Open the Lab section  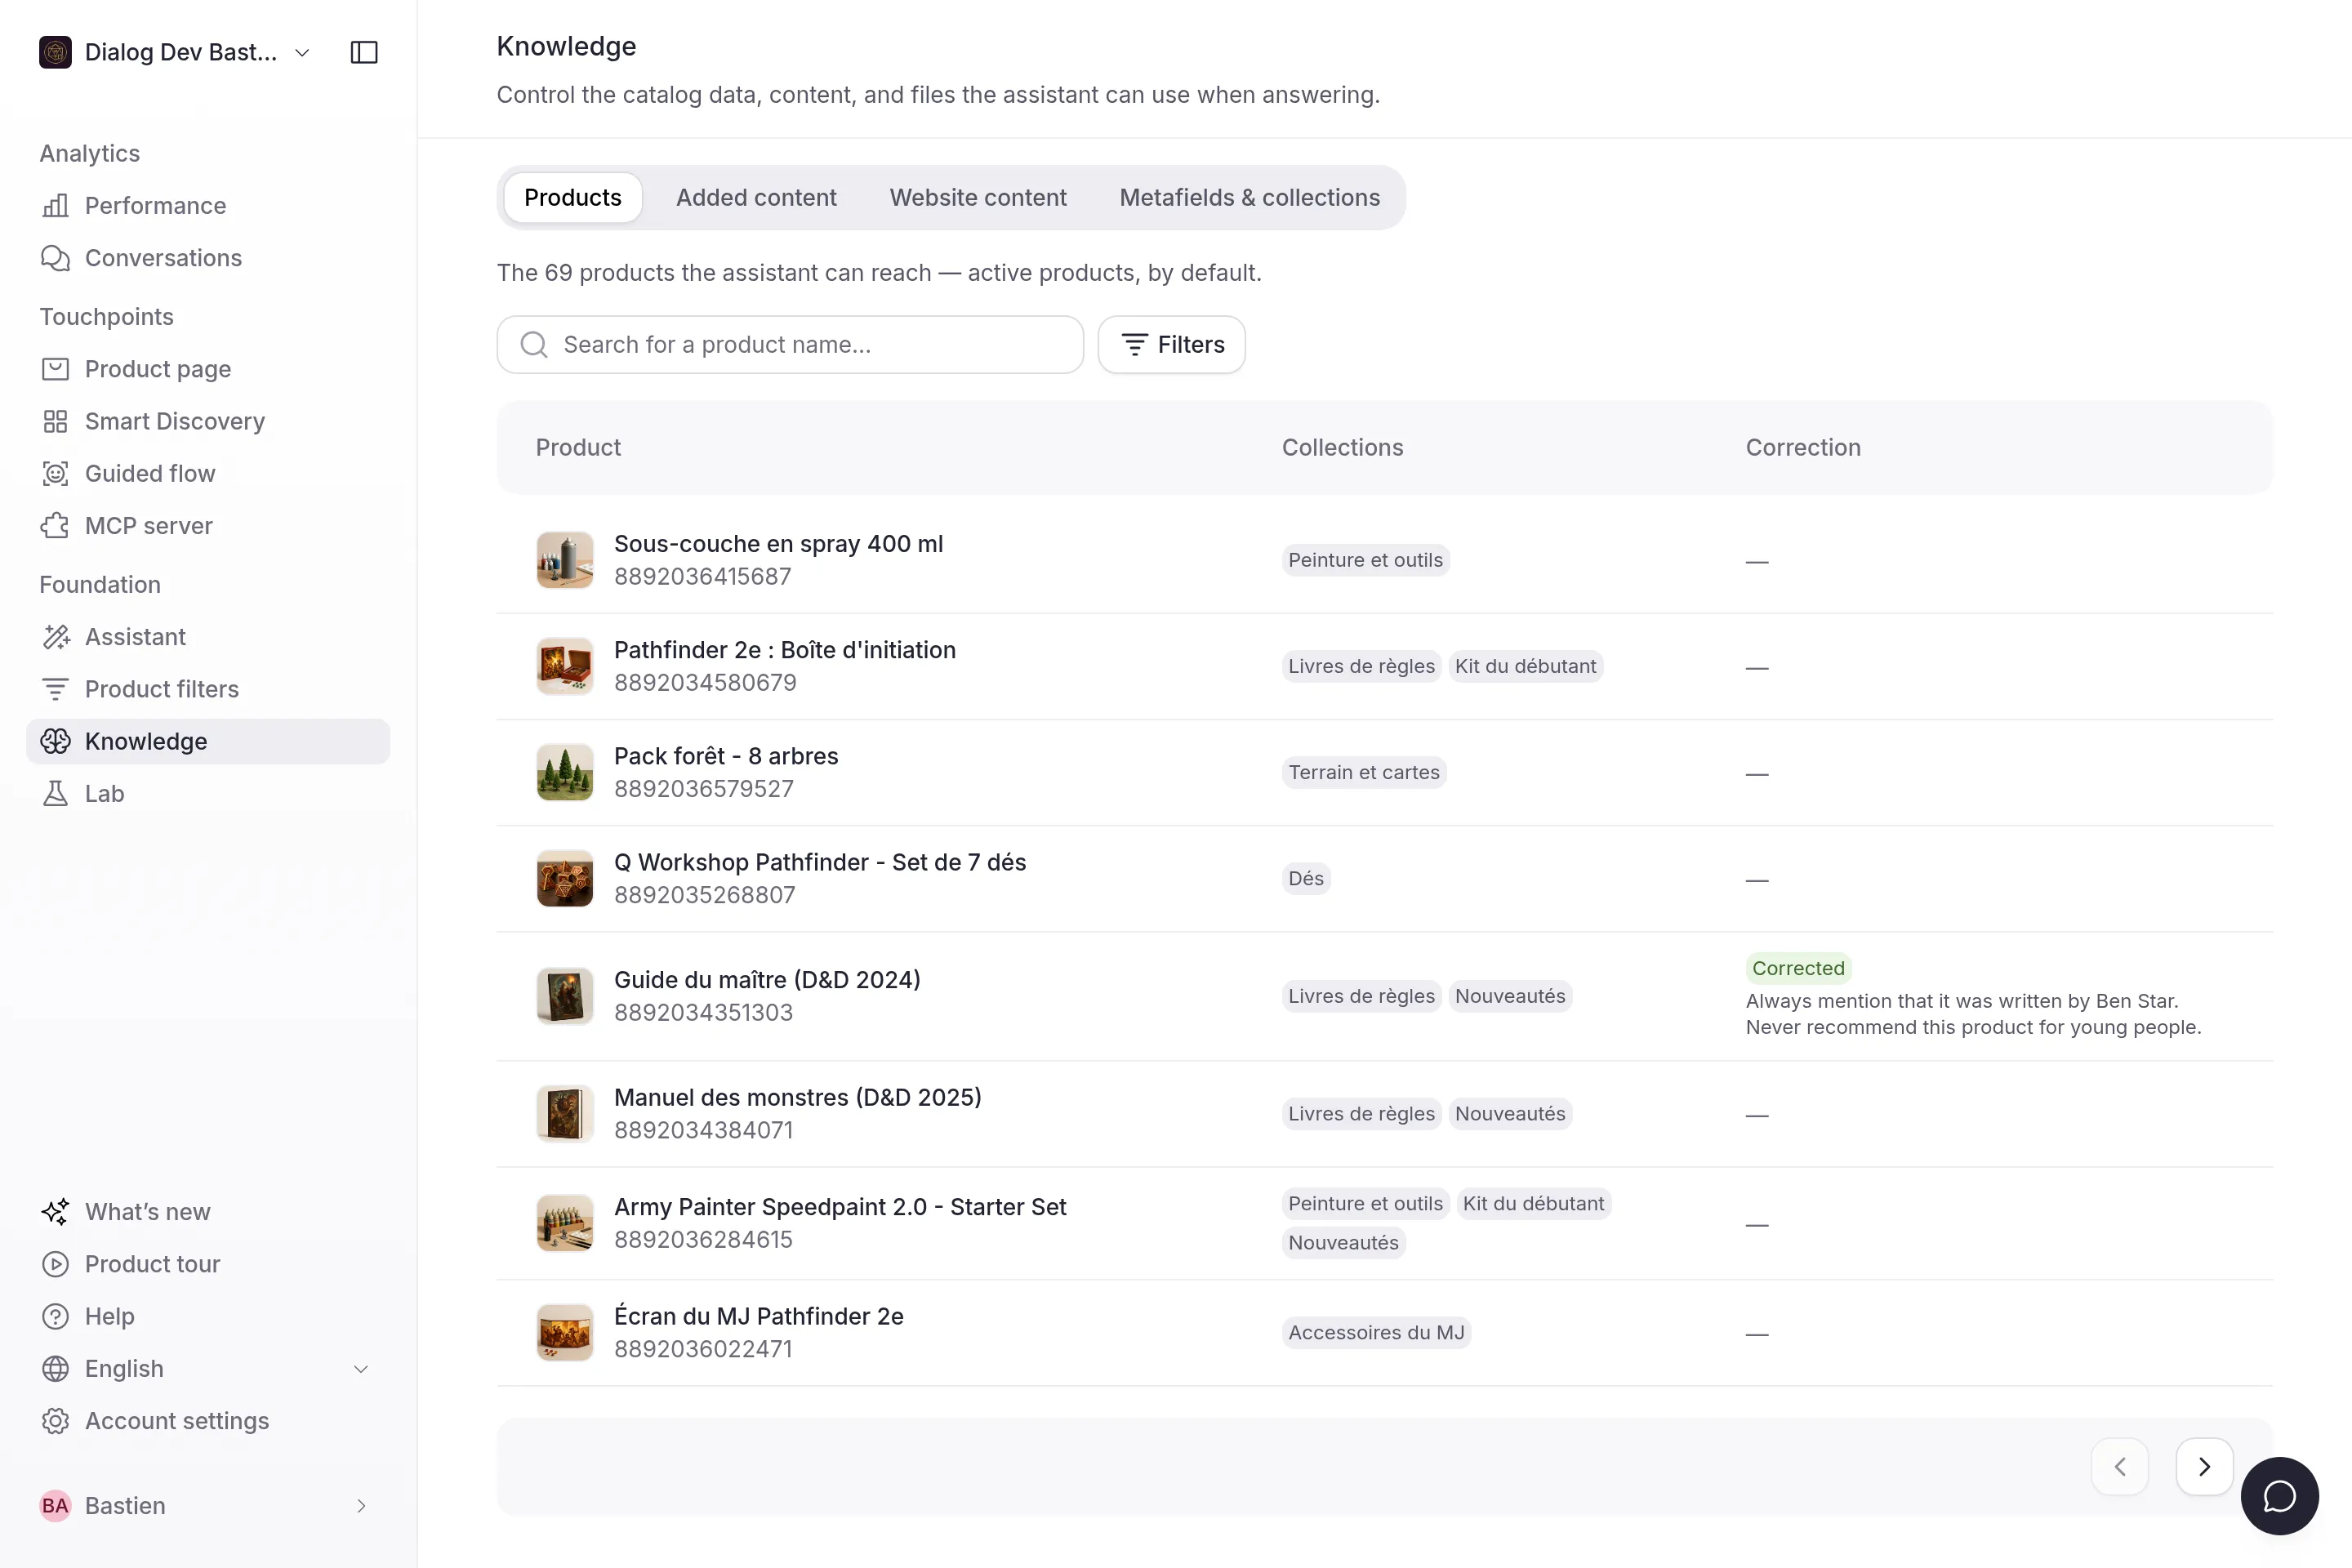[x=208, y=793]
